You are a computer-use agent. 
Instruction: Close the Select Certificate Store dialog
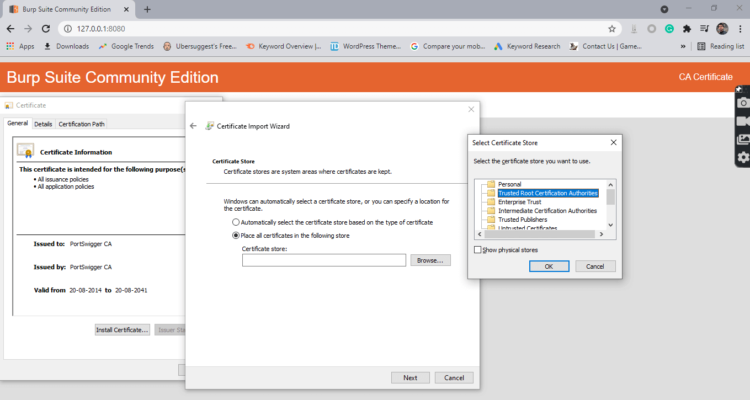point(613,143)
